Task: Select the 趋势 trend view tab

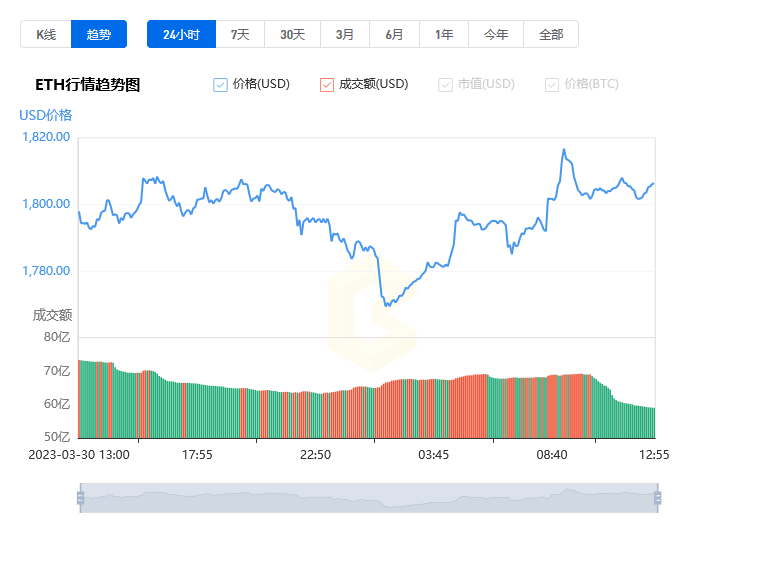Action: (x=99, y=34)
